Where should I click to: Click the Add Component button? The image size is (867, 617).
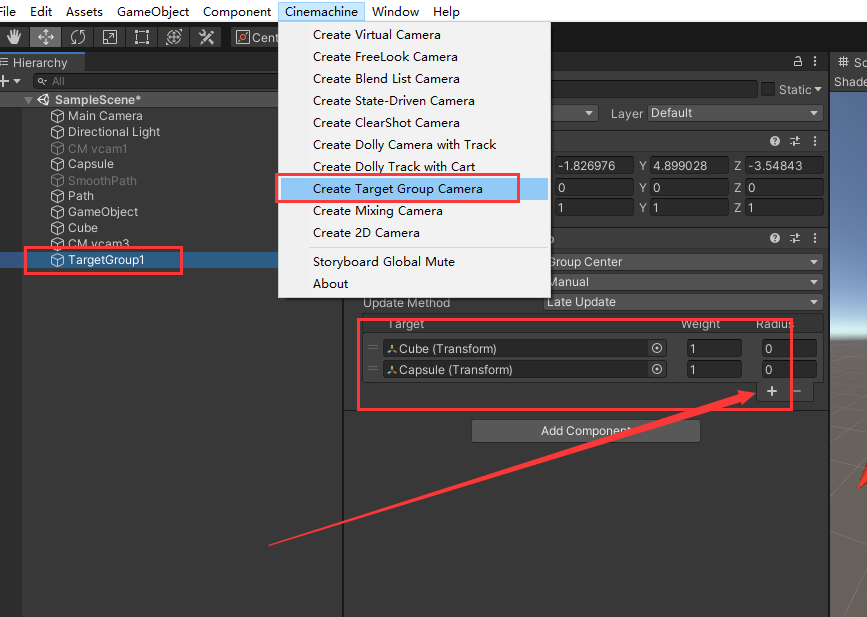pos(586,431)
